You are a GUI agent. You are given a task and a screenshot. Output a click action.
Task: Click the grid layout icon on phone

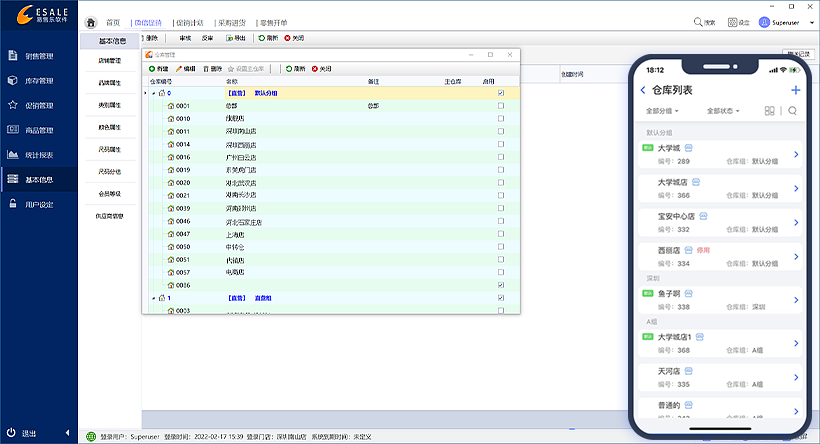[x=770, y=111]
